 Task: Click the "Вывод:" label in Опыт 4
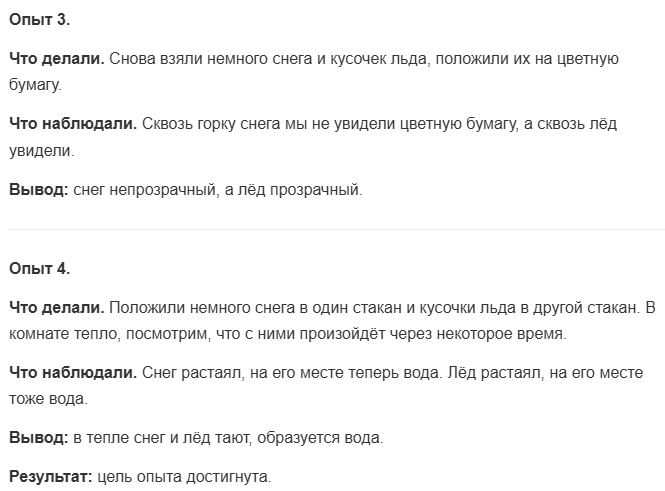click(x=38, y=437)
